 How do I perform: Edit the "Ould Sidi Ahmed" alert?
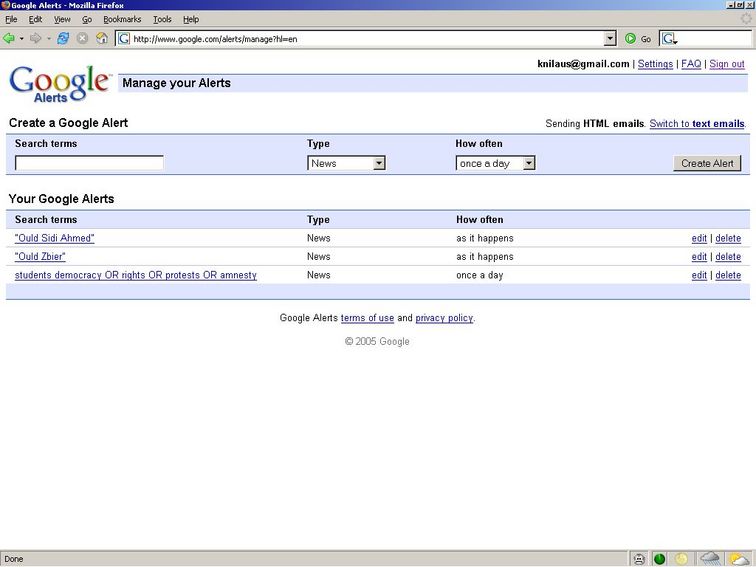[x=699, y=238]
